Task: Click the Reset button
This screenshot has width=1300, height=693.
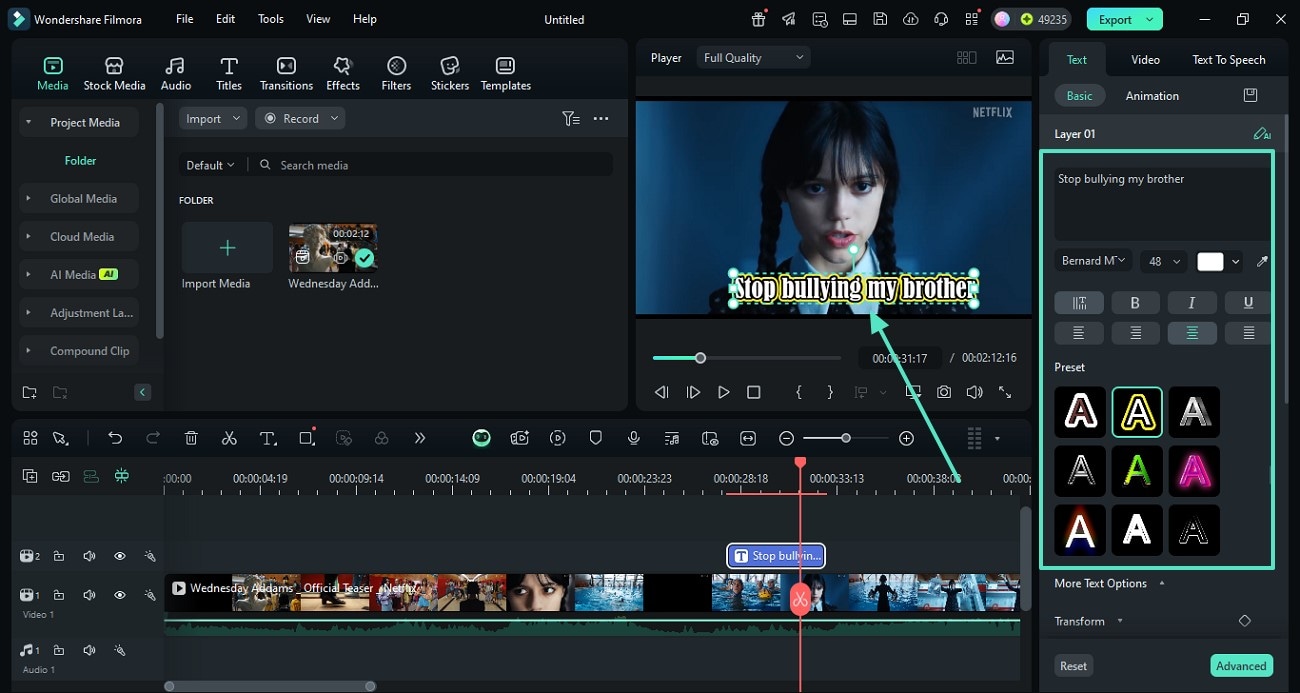Action: pyautogui.click(x=1073, y=666)
